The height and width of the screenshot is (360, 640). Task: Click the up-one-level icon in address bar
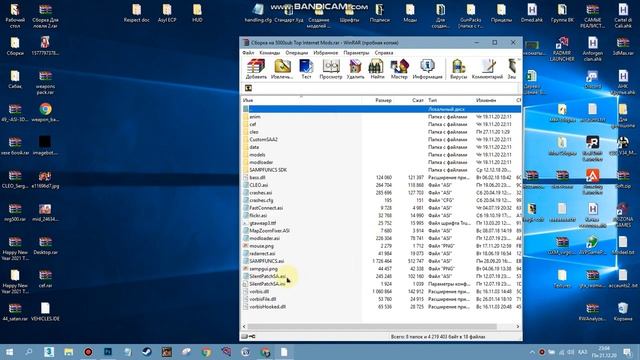(x=248, y=88)
